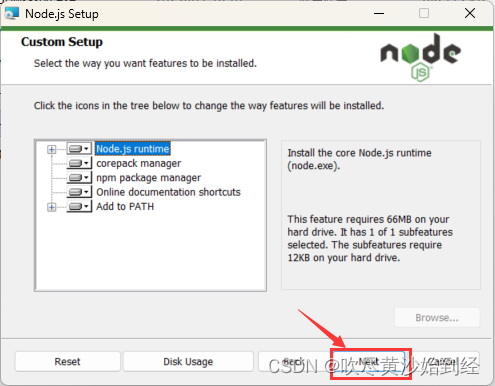Click the Node.js Setup installer title icon
This screenshot has height=386, width=495.
coord(12,14)
